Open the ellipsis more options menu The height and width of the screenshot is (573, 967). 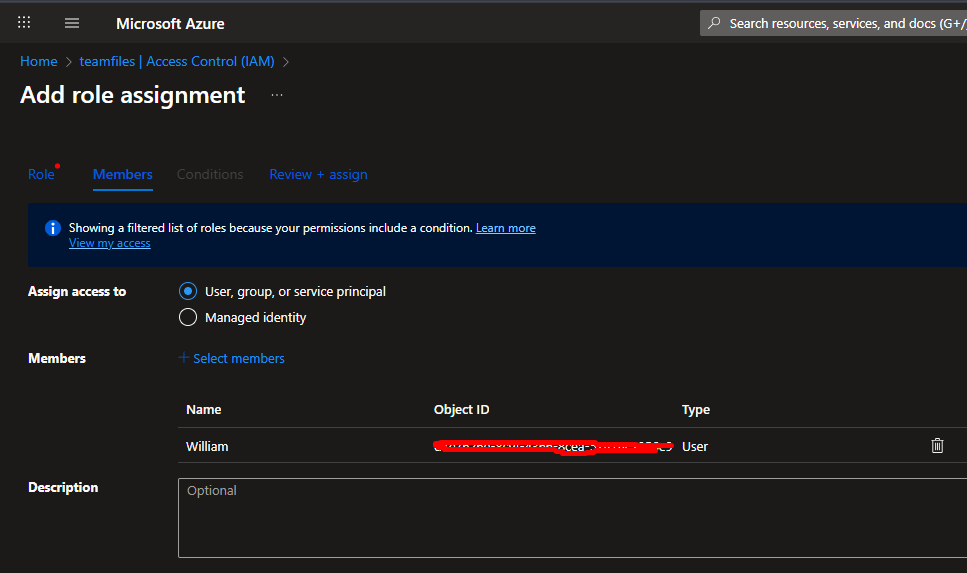277,95
